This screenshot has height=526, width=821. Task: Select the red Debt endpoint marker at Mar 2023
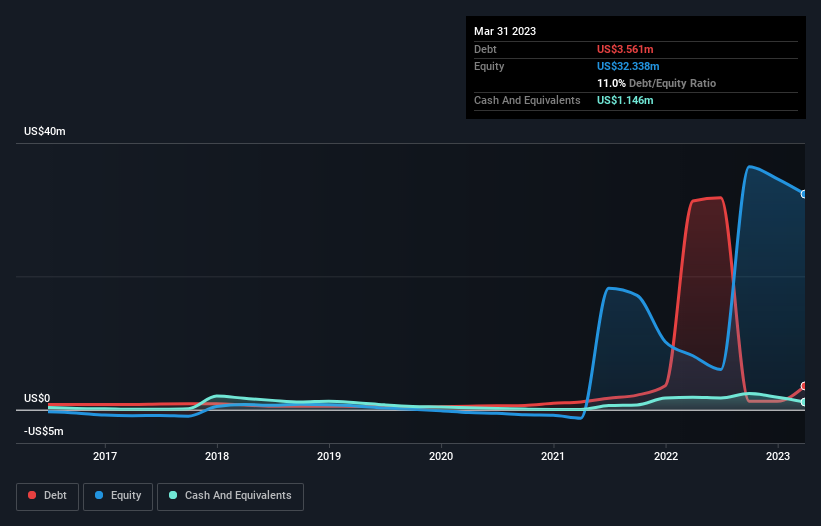click(x=804, y=386)
